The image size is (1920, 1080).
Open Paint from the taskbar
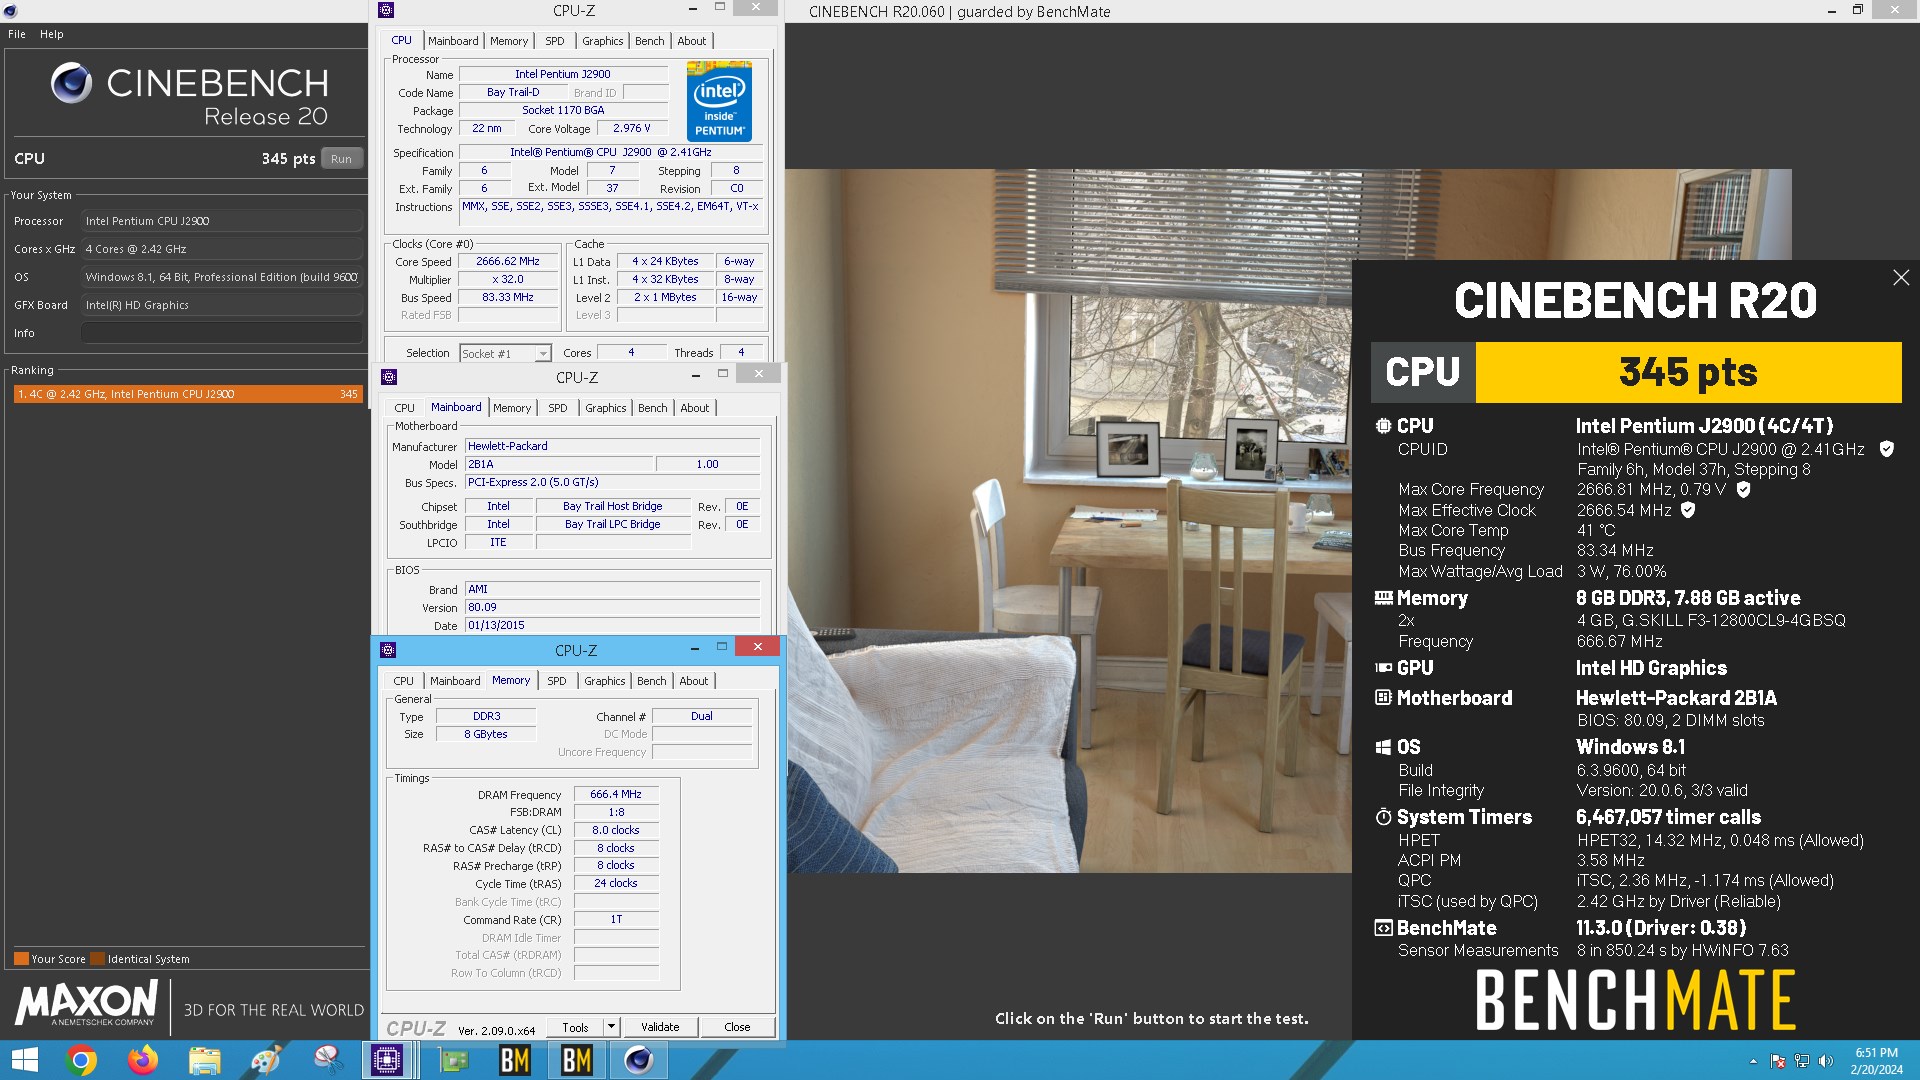pyautogui.click(x=266, y=1060)
